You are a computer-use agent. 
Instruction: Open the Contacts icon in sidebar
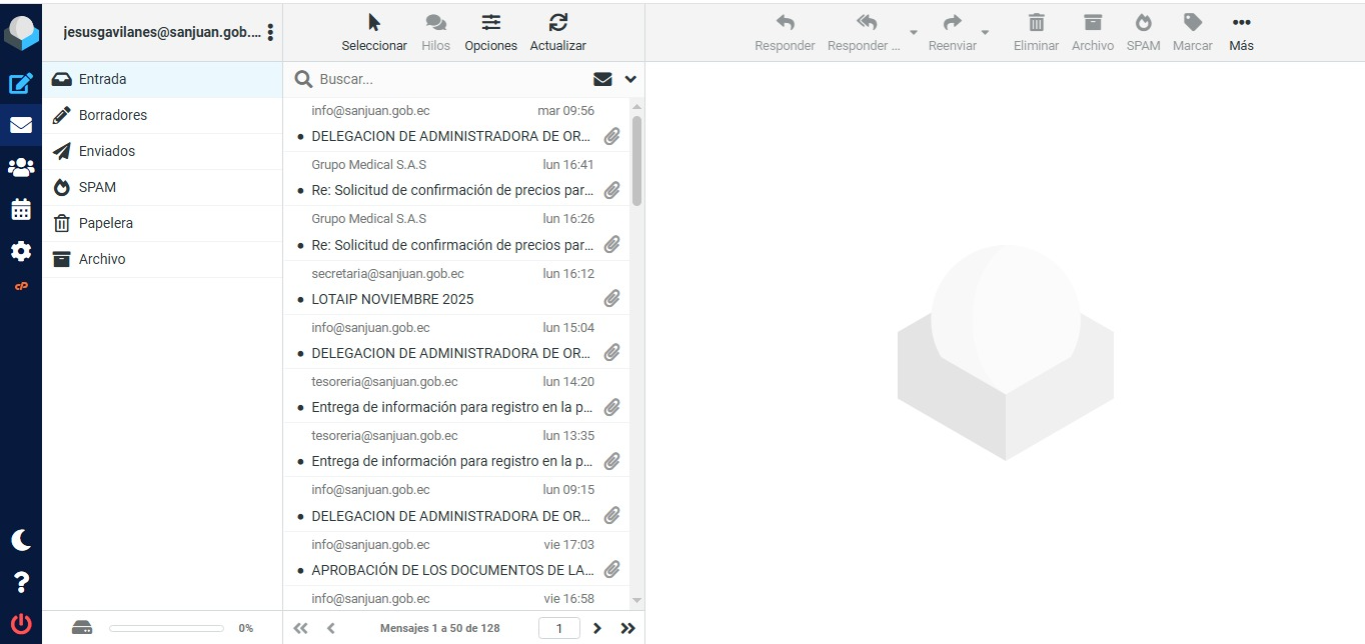pos(21,168)
